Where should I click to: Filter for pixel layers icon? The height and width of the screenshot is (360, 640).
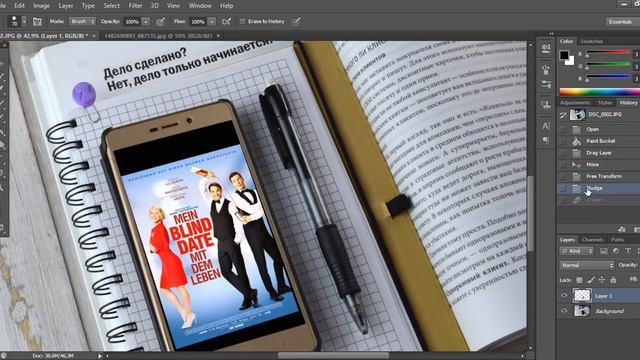click(604, 251)
